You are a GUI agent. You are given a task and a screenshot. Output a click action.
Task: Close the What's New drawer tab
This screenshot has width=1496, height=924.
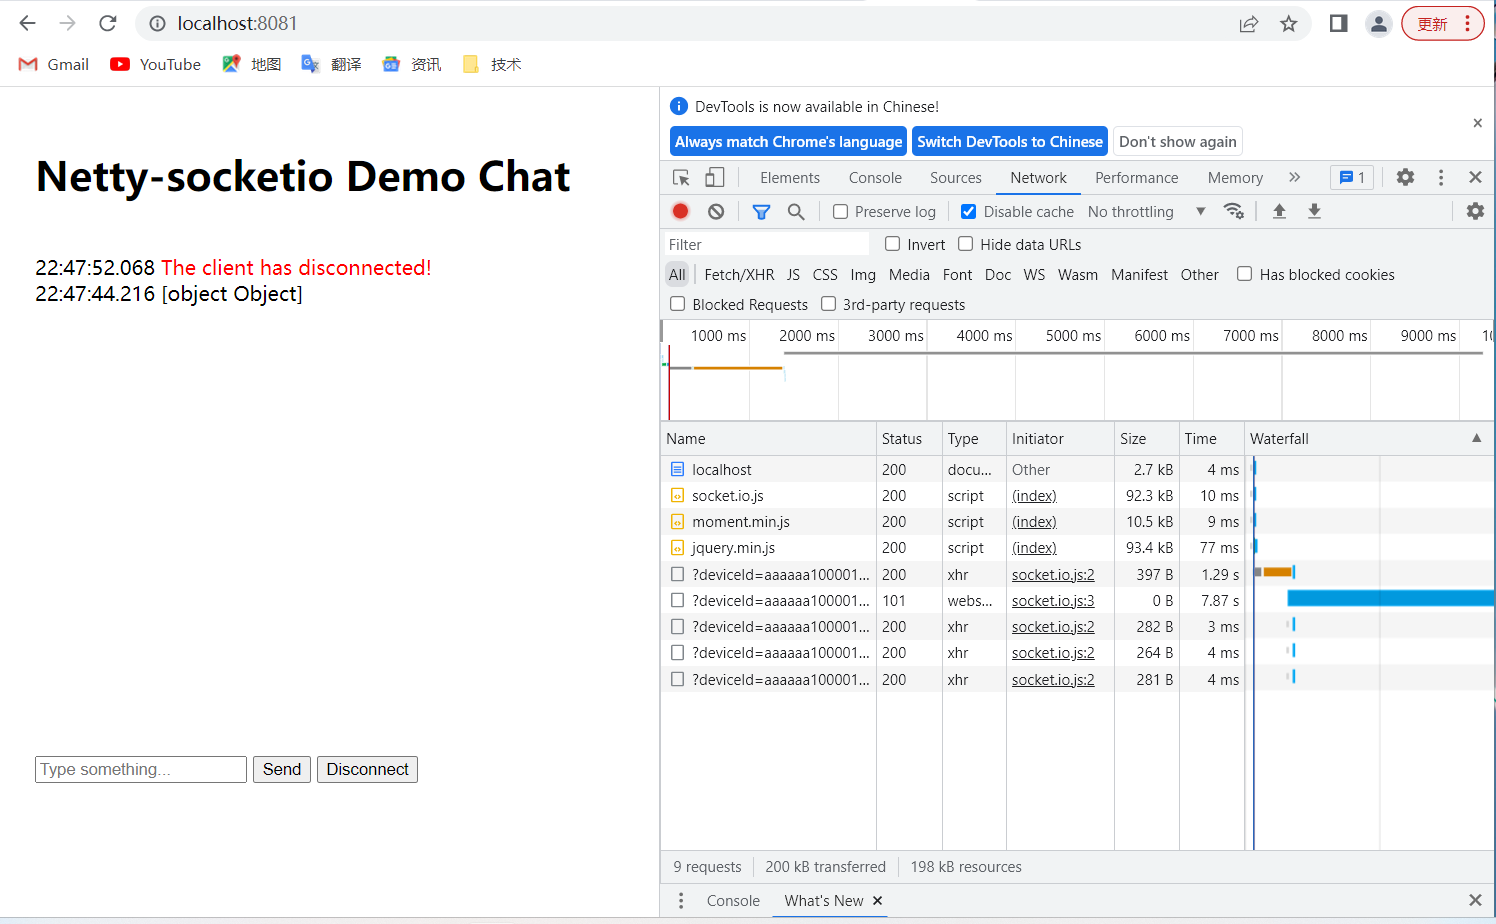pyautogui.click(x=877, y=900)
